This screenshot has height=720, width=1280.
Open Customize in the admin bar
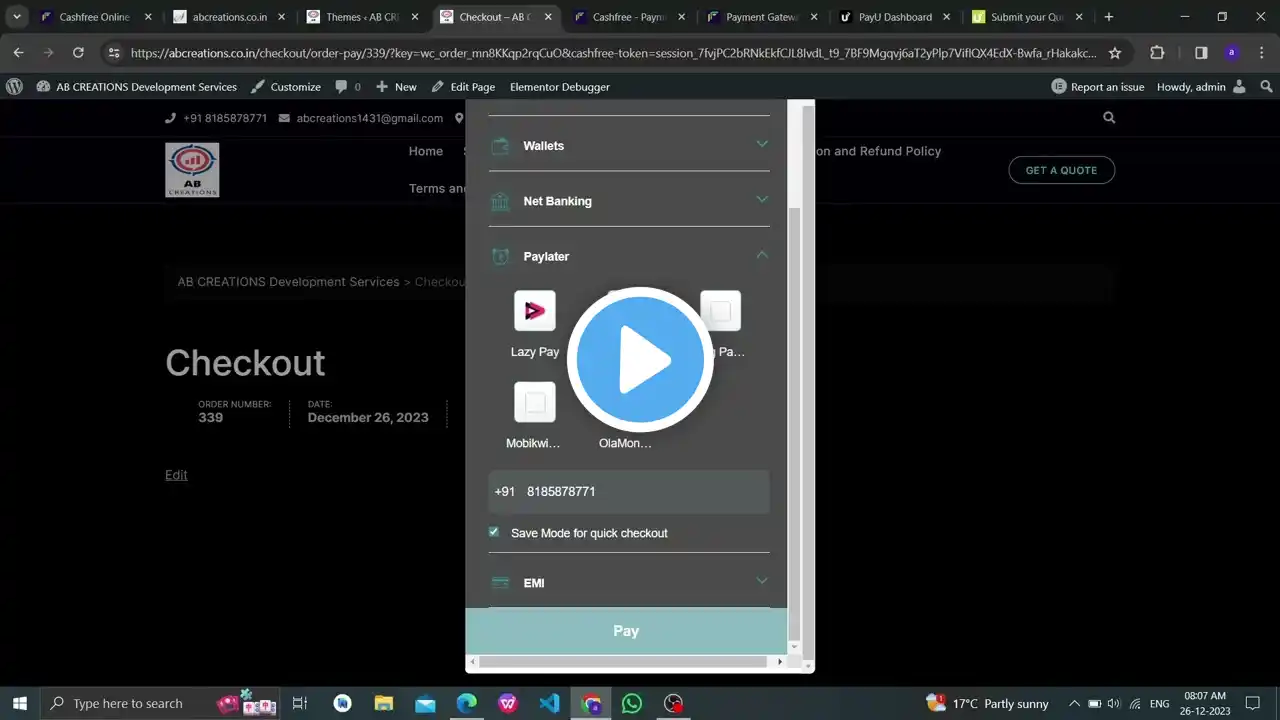point(286,87)
